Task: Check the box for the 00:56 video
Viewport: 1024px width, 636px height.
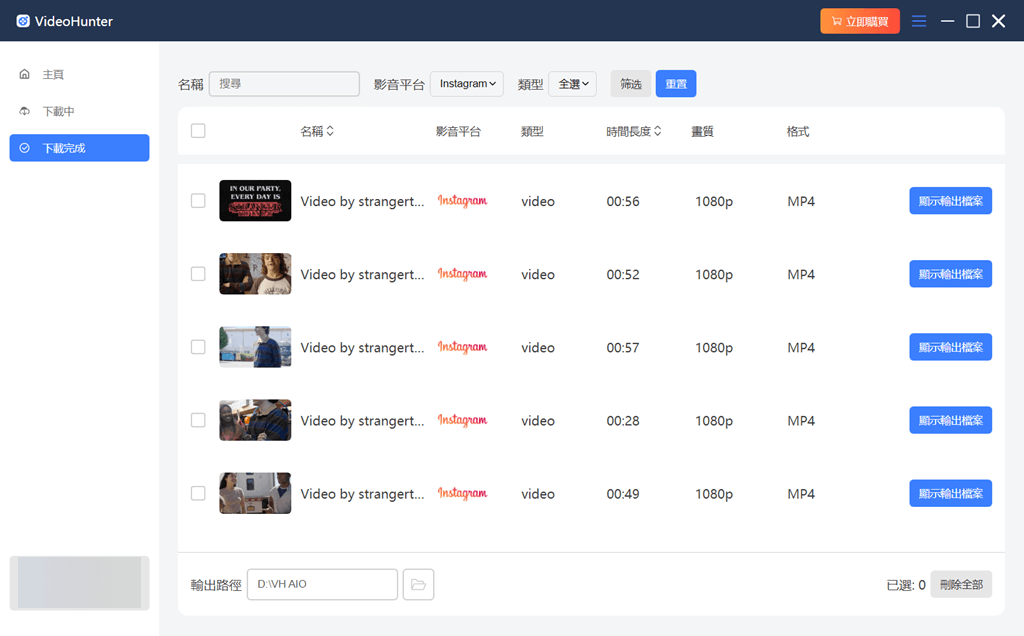Action: (x=198, y=200)
